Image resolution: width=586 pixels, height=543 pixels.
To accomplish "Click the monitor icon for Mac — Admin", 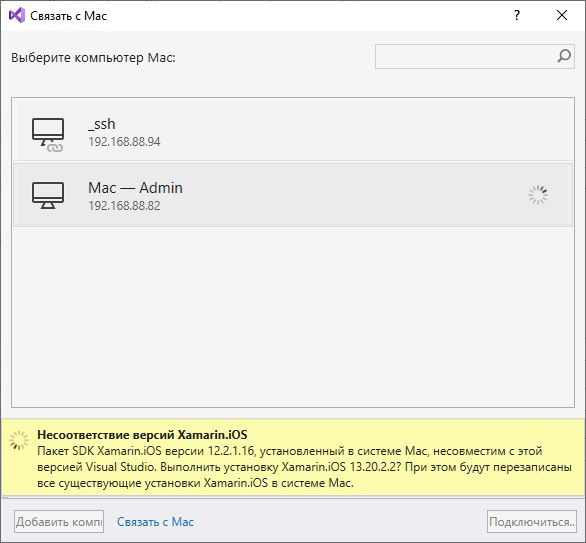I will pyautogui.click(x=48, y=195).
